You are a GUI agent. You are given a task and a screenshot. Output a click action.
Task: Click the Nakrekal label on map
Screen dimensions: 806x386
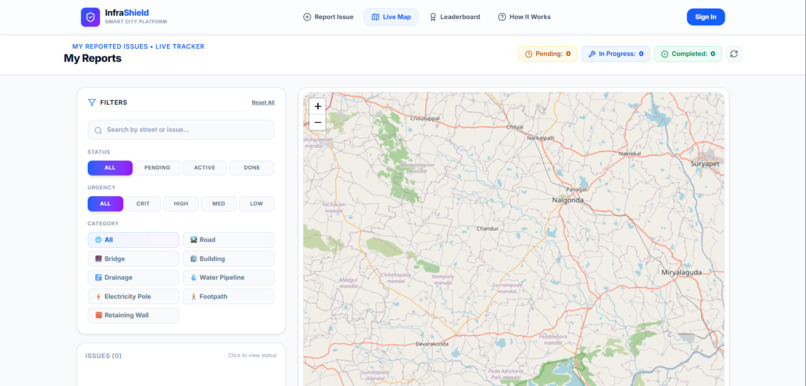(630, 154)
